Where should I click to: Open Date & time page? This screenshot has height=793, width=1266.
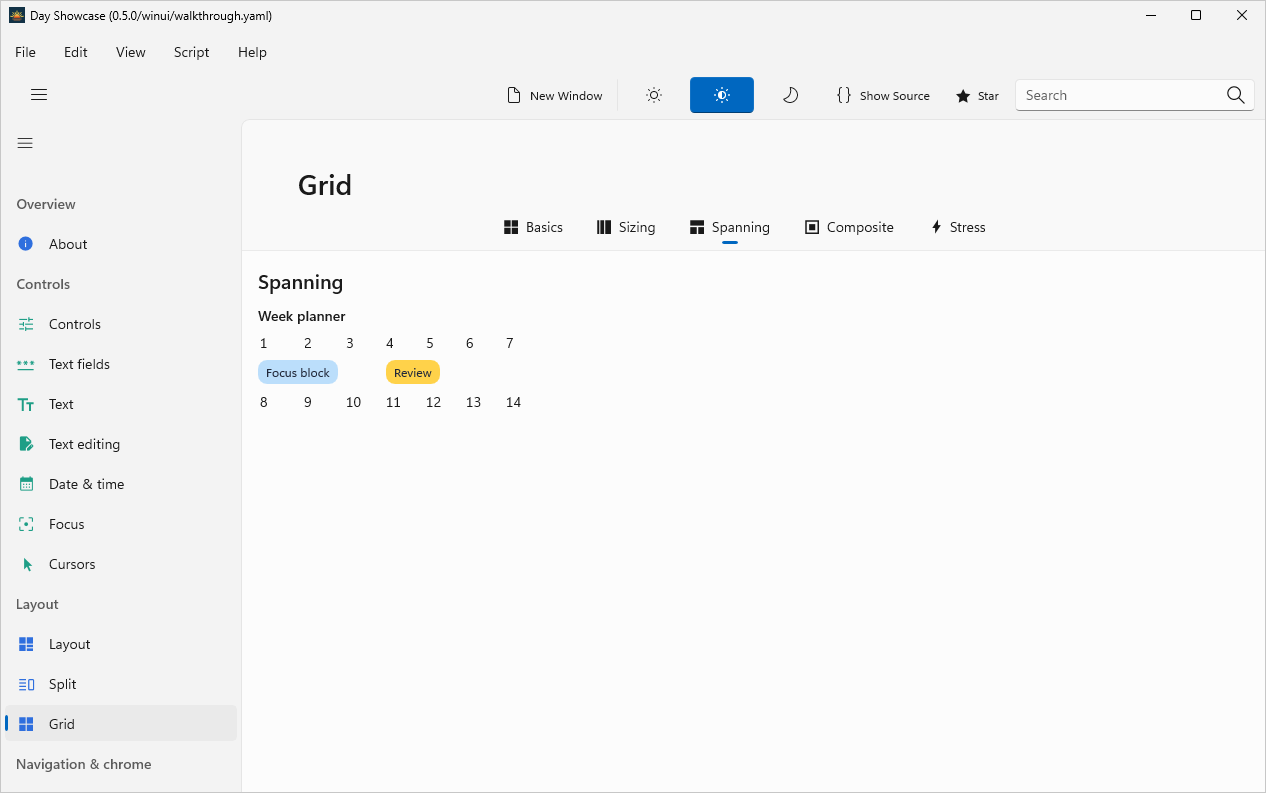[120, 484]
